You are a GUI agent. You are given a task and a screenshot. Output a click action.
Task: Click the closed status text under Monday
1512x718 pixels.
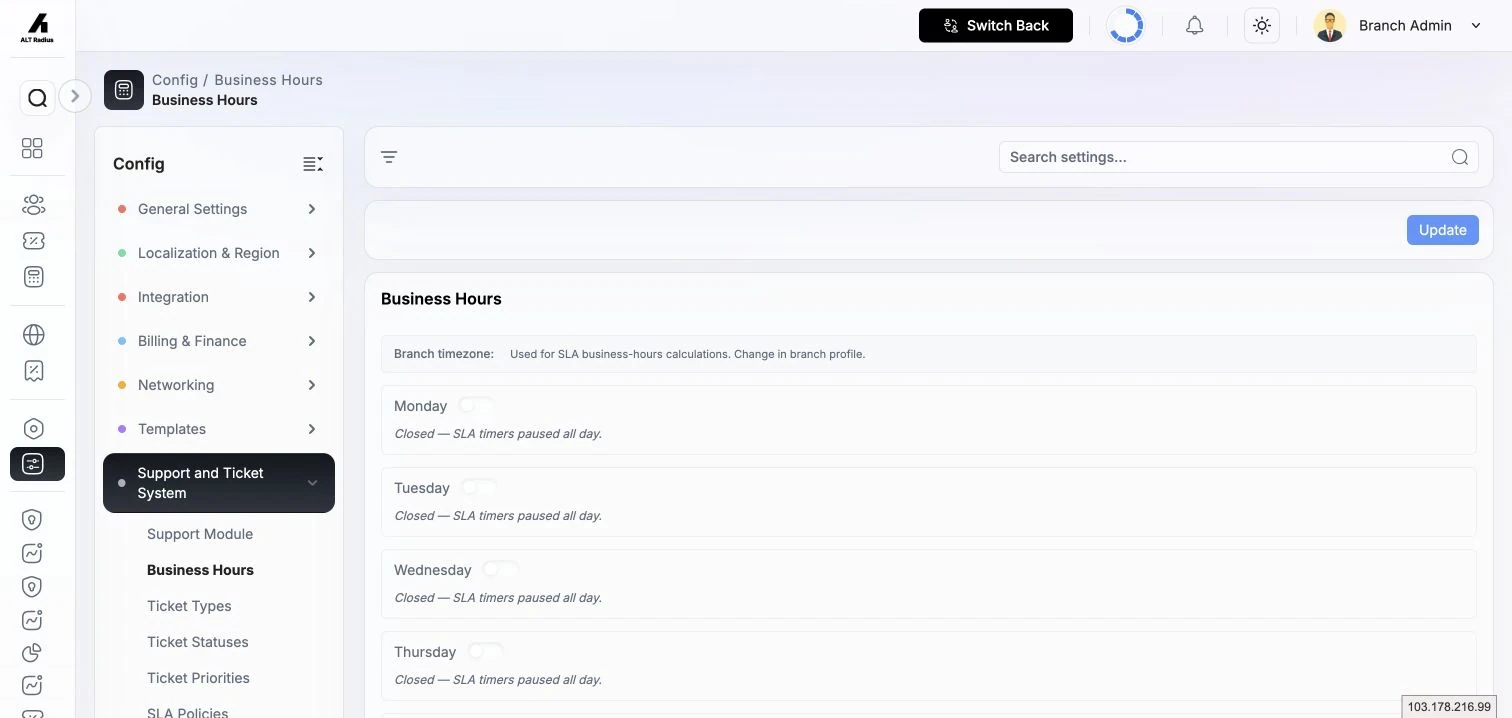pos(498,434)
